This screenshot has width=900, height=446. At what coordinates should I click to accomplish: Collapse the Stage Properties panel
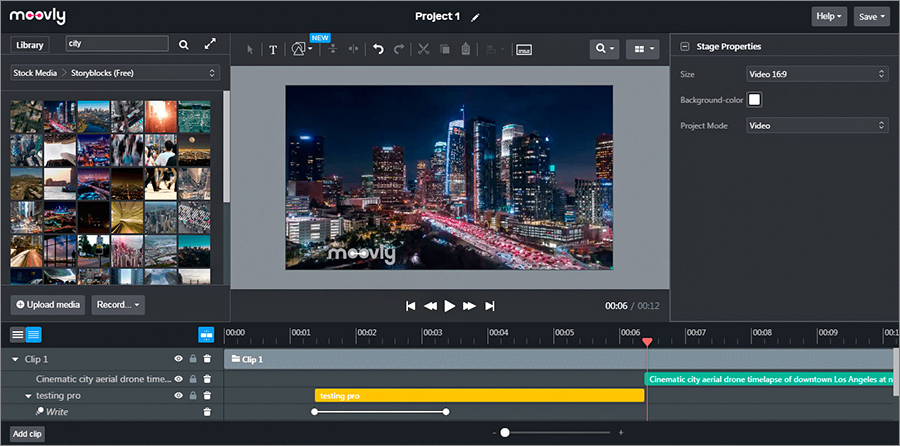(x=684, y=46)
